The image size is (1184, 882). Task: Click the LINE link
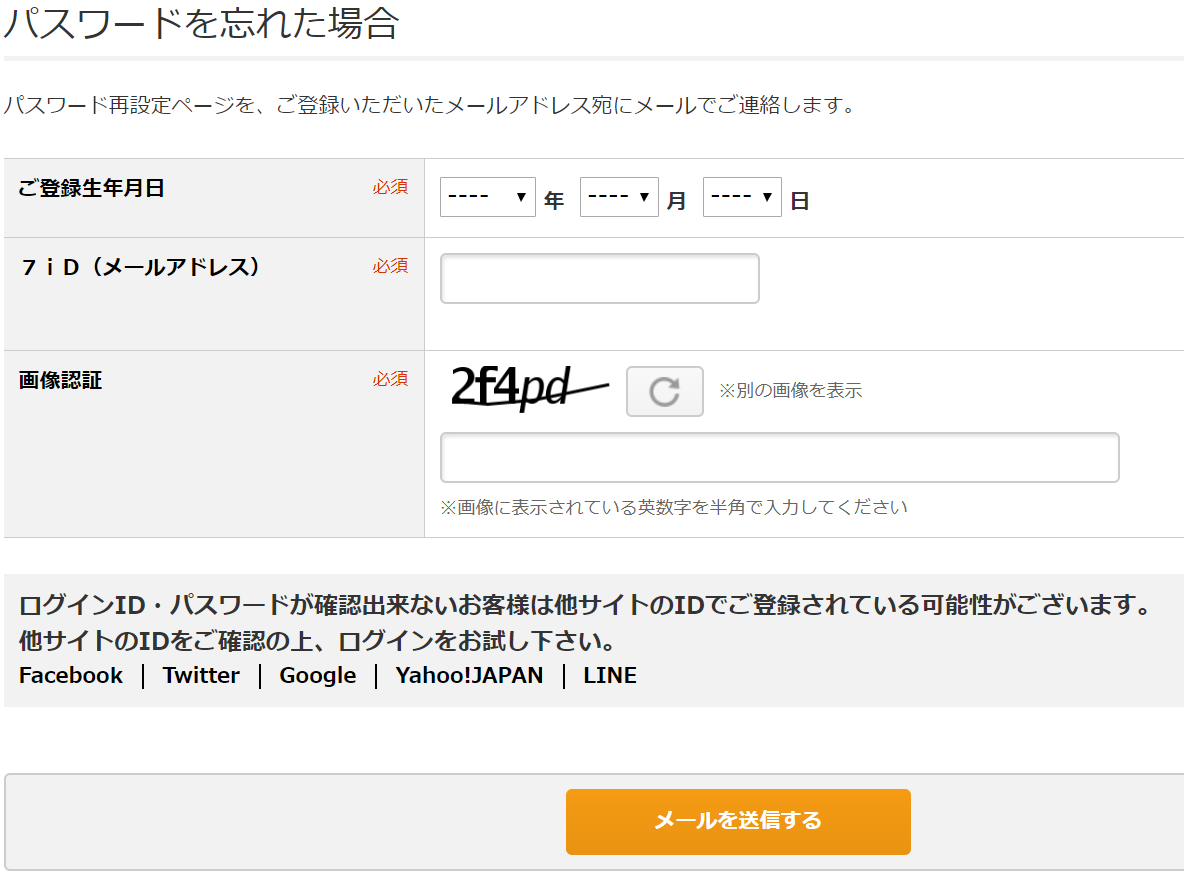[610, 676]
